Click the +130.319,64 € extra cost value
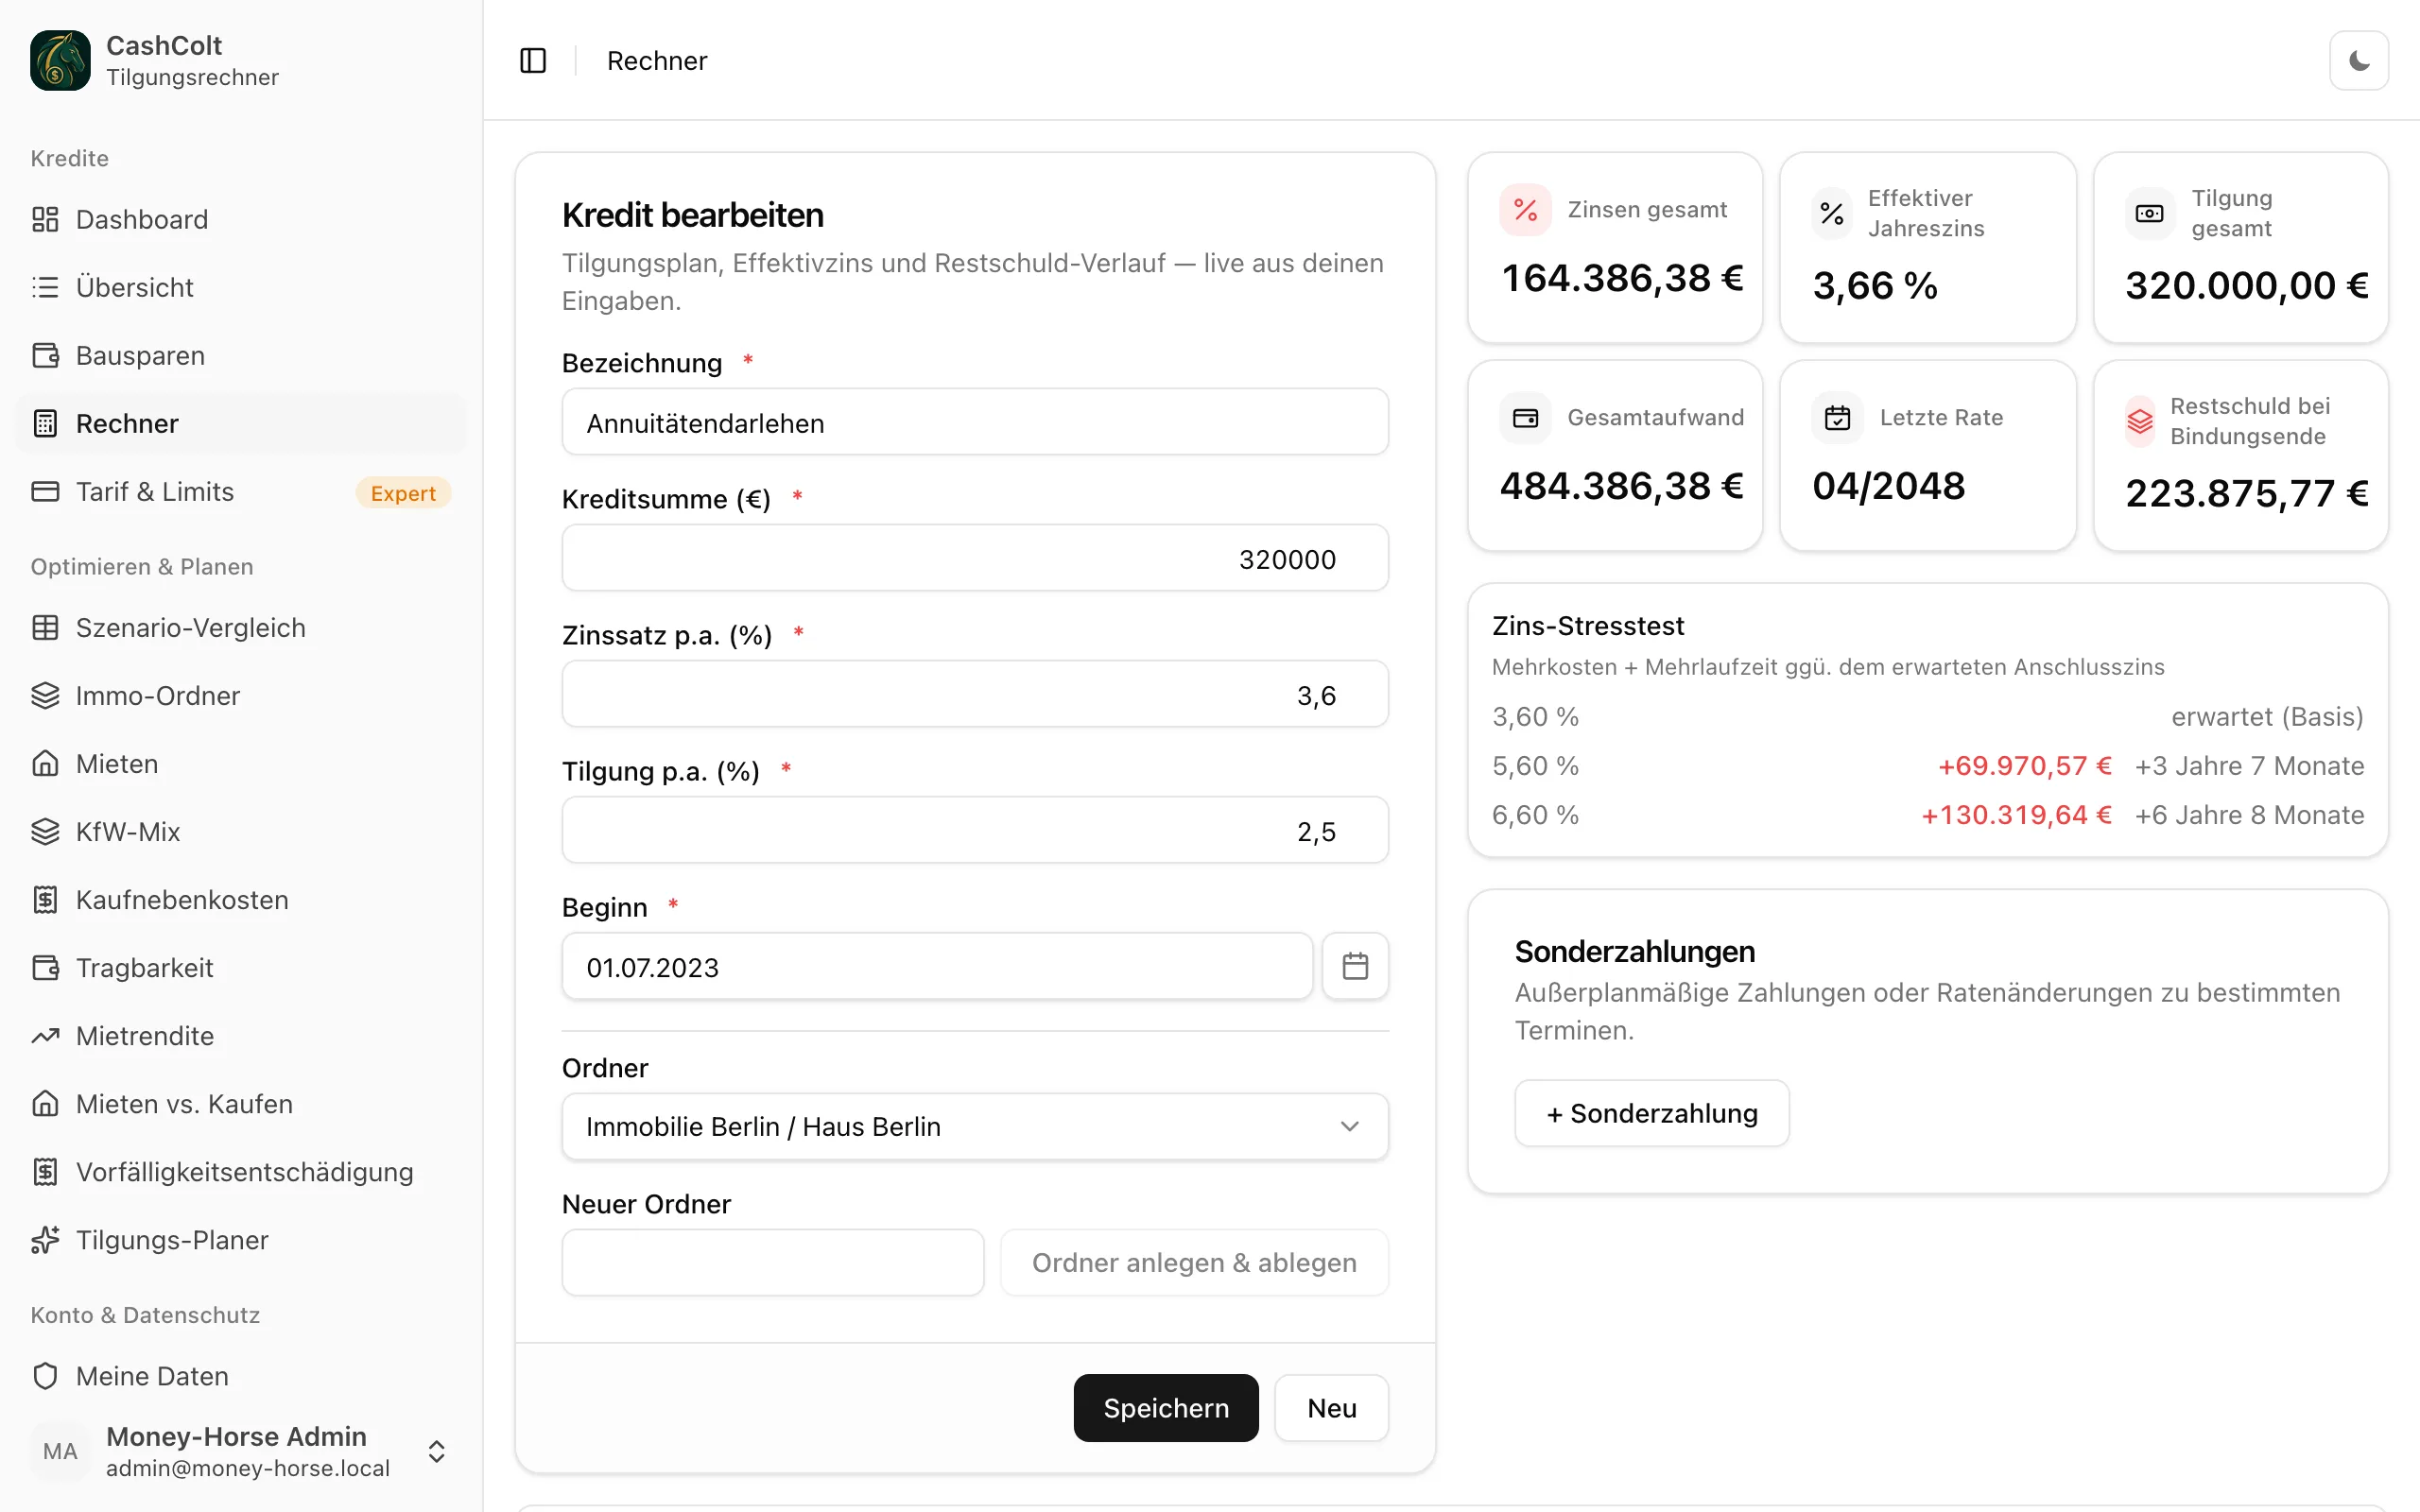Screen dimensions: 2420x1512 click(2016, 815)
